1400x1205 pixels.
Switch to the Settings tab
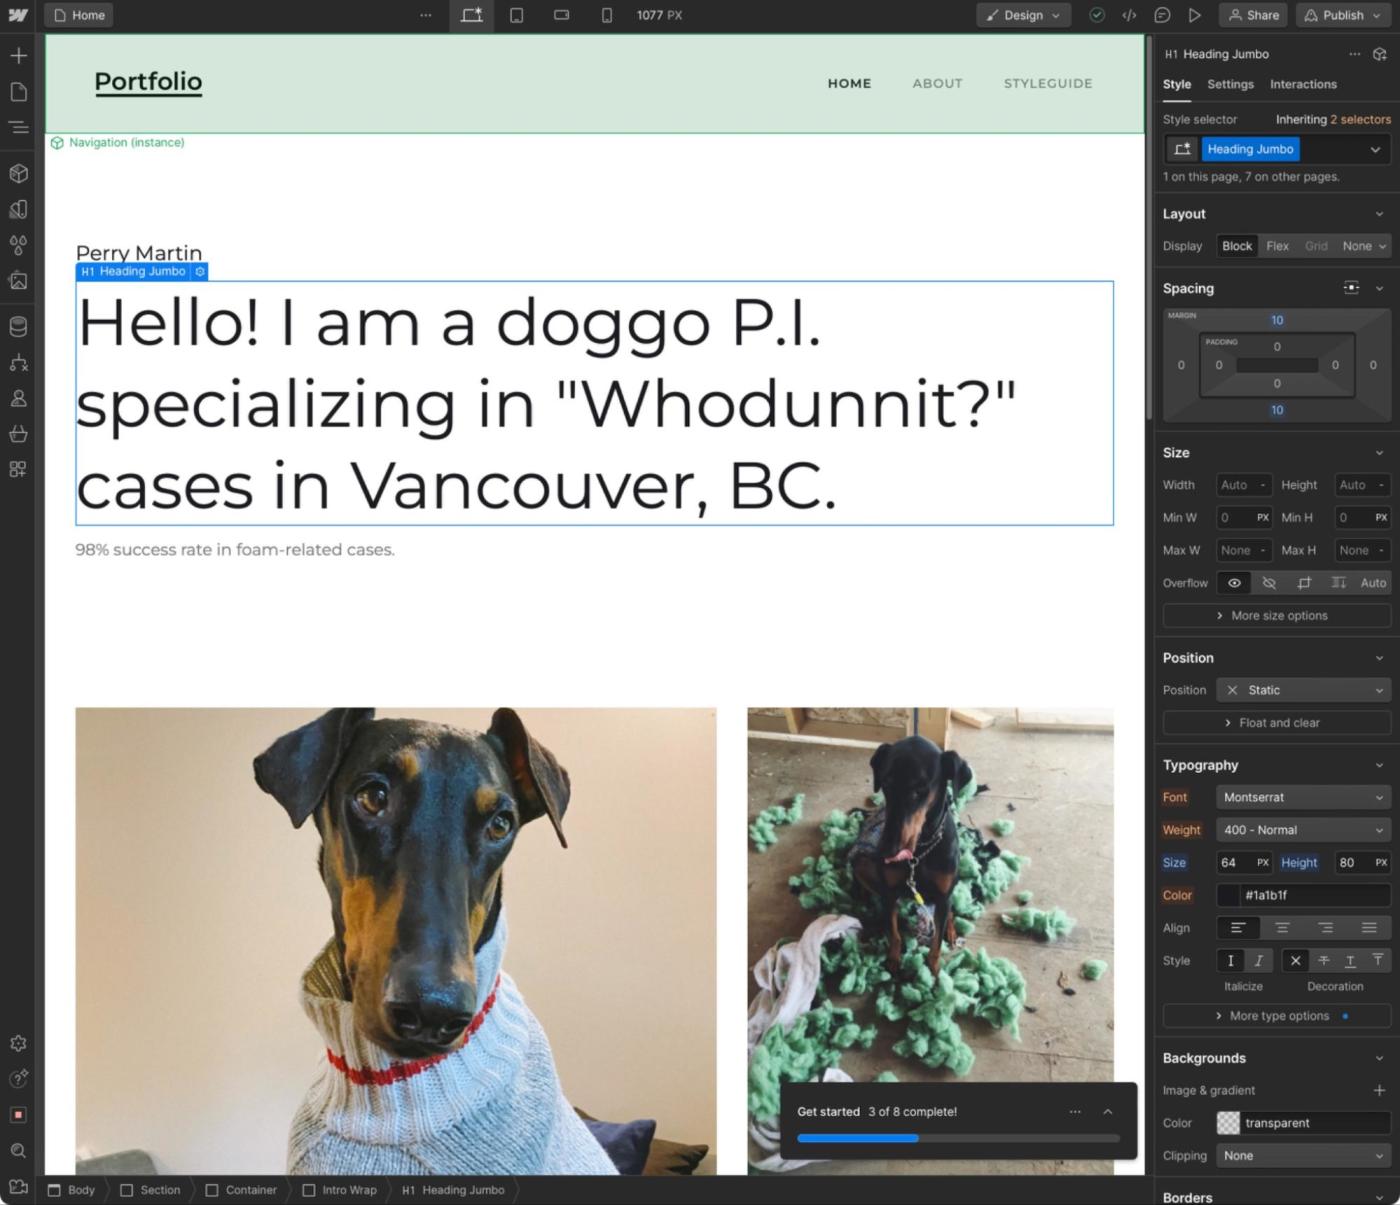click(1230, 85)
